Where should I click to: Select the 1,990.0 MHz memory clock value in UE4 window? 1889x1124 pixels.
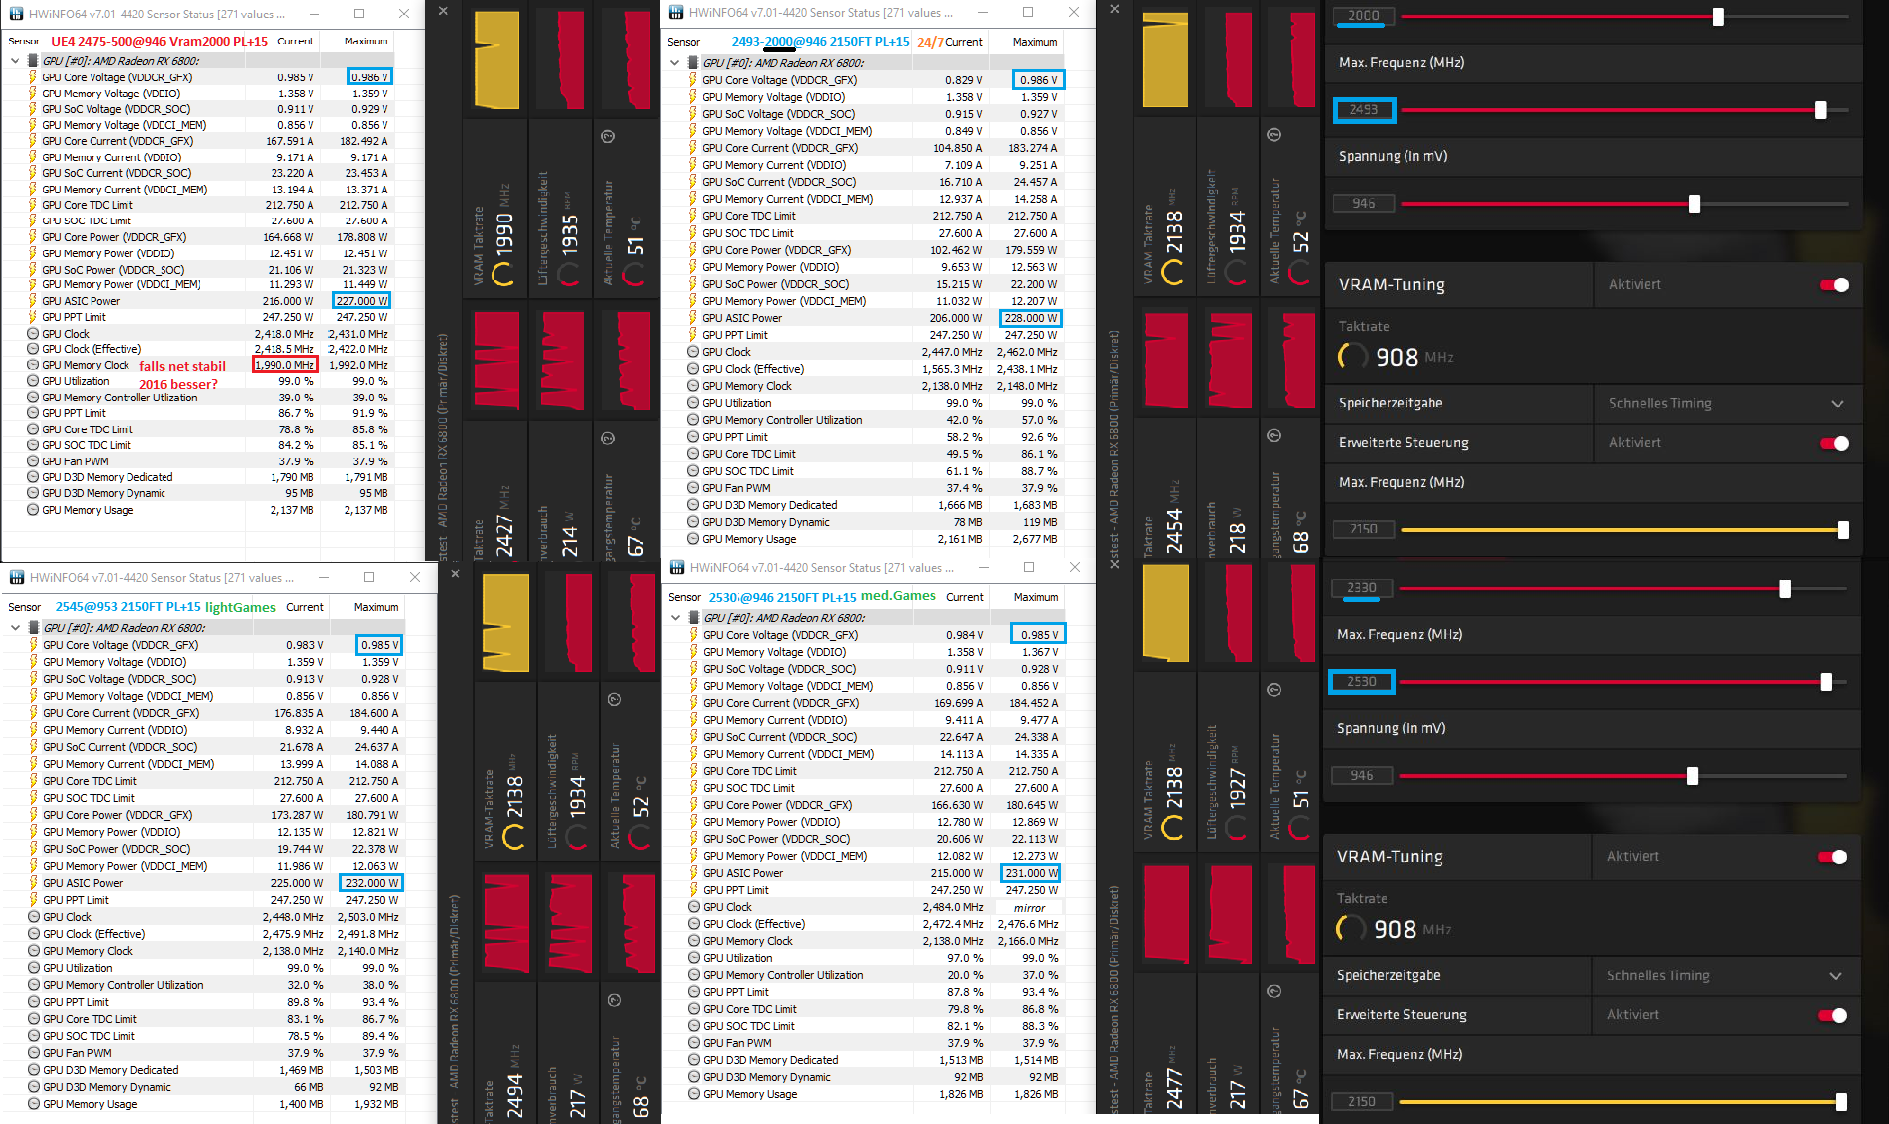coord(285,365)
